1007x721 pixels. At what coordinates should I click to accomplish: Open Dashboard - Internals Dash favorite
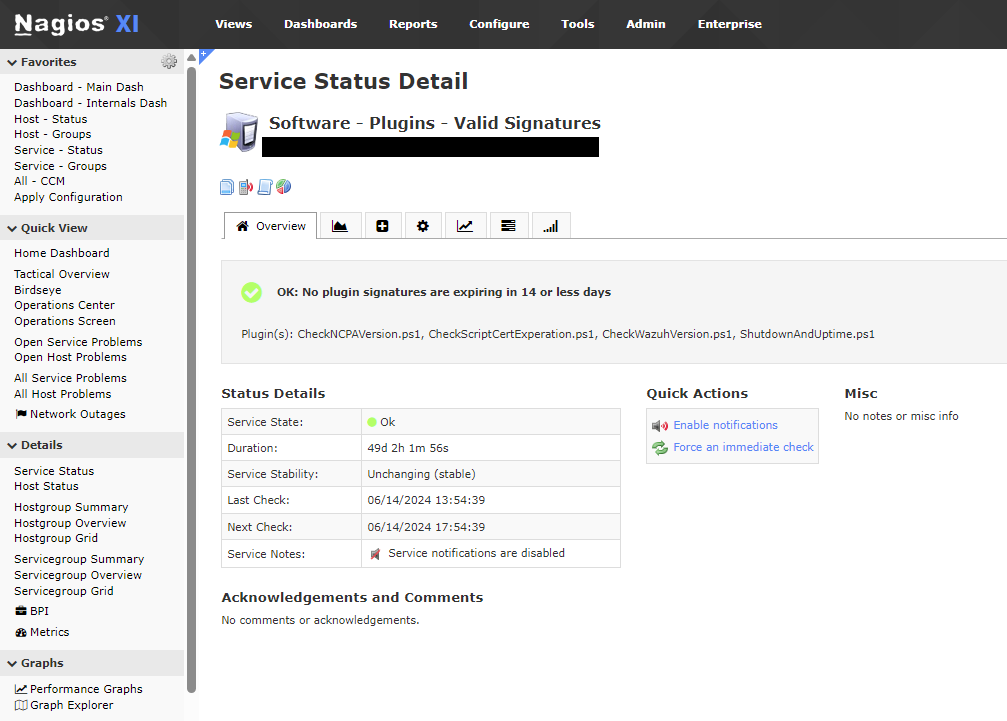pyautogui.click(x=91, y=103)
